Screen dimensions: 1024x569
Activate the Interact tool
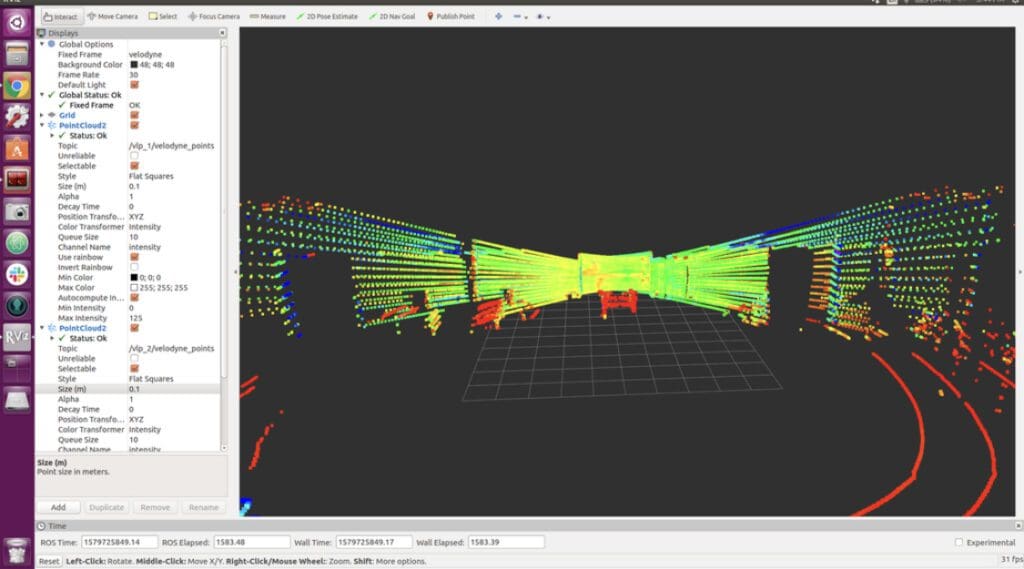60,16
